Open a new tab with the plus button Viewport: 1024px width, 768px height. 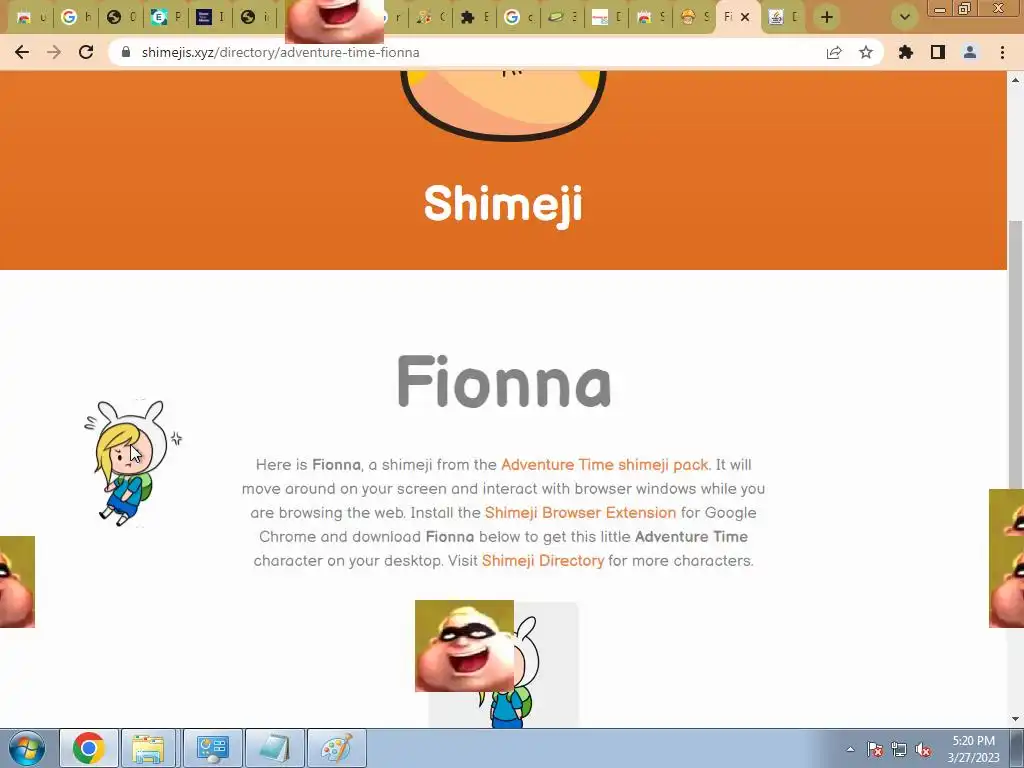[x=827, y=17]
